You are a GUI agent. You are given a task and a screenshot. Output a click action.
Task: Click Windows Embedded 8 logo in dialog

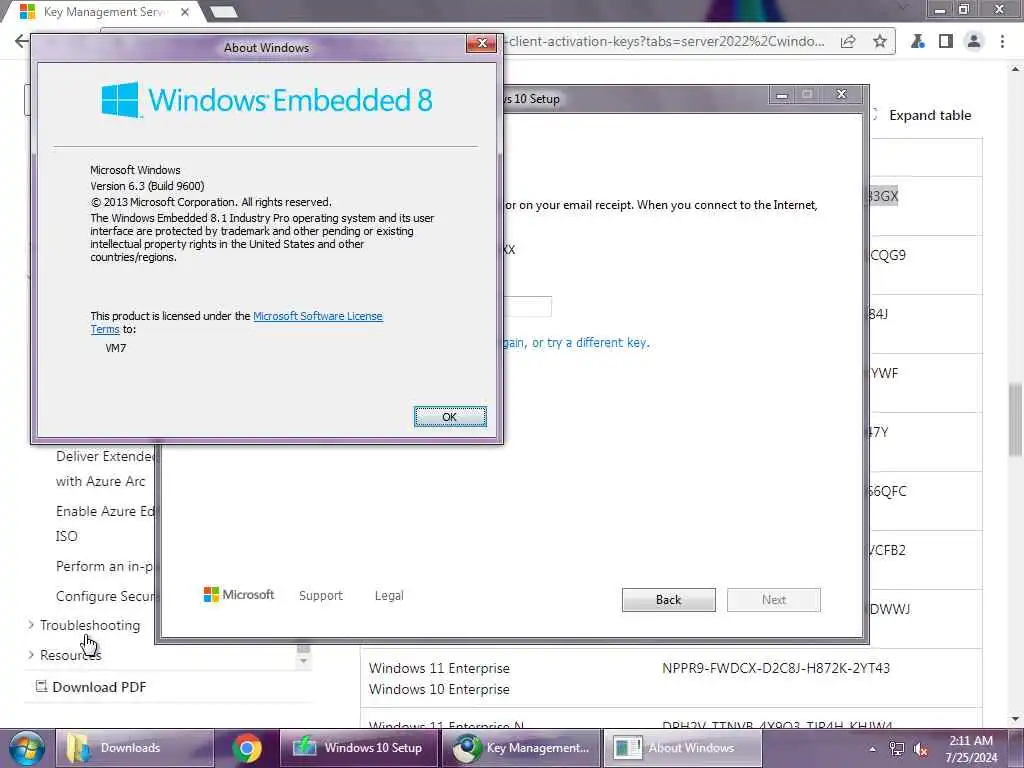point(266,100)
